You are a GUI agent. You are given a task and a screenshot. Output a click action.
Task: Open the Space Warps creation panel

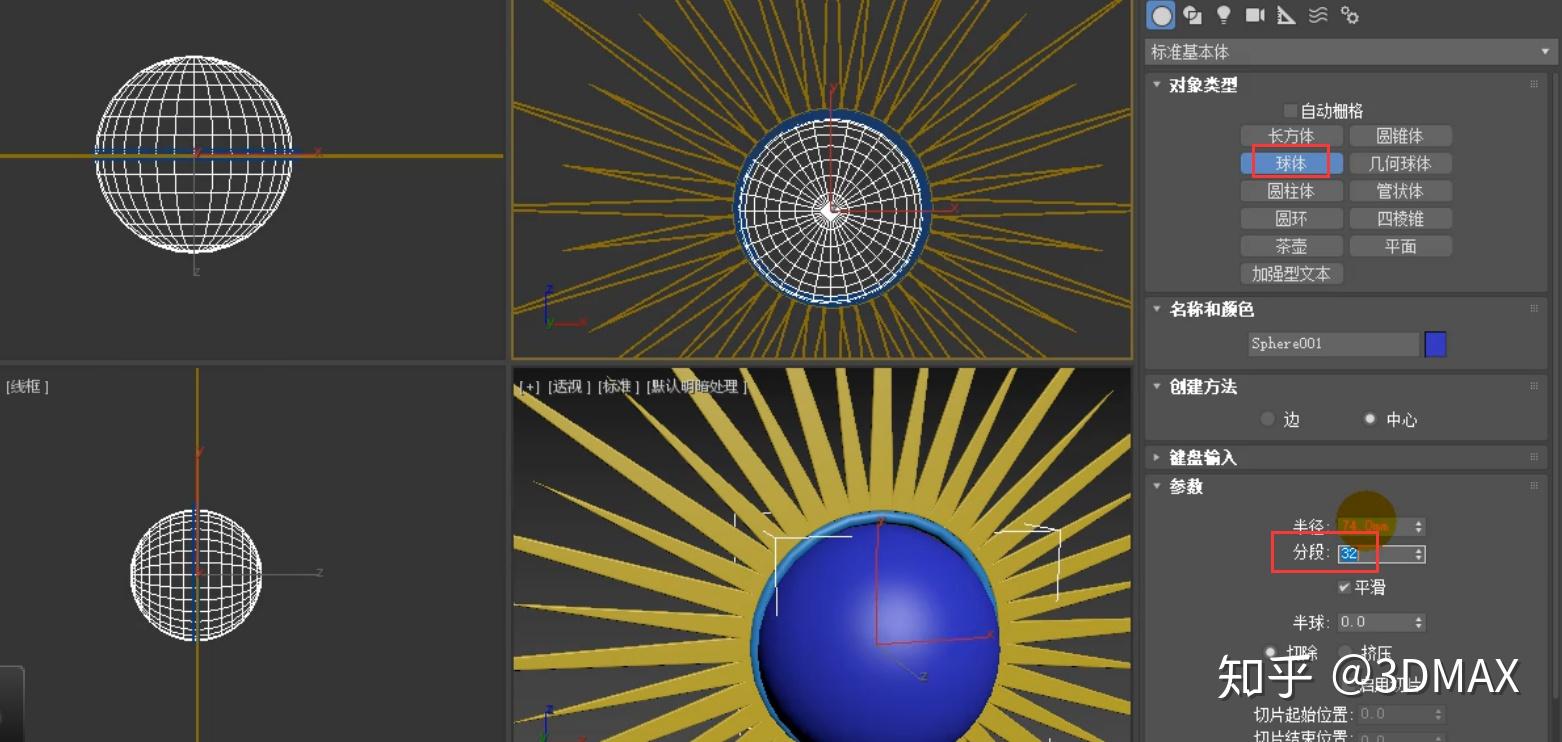(1318, 15)
